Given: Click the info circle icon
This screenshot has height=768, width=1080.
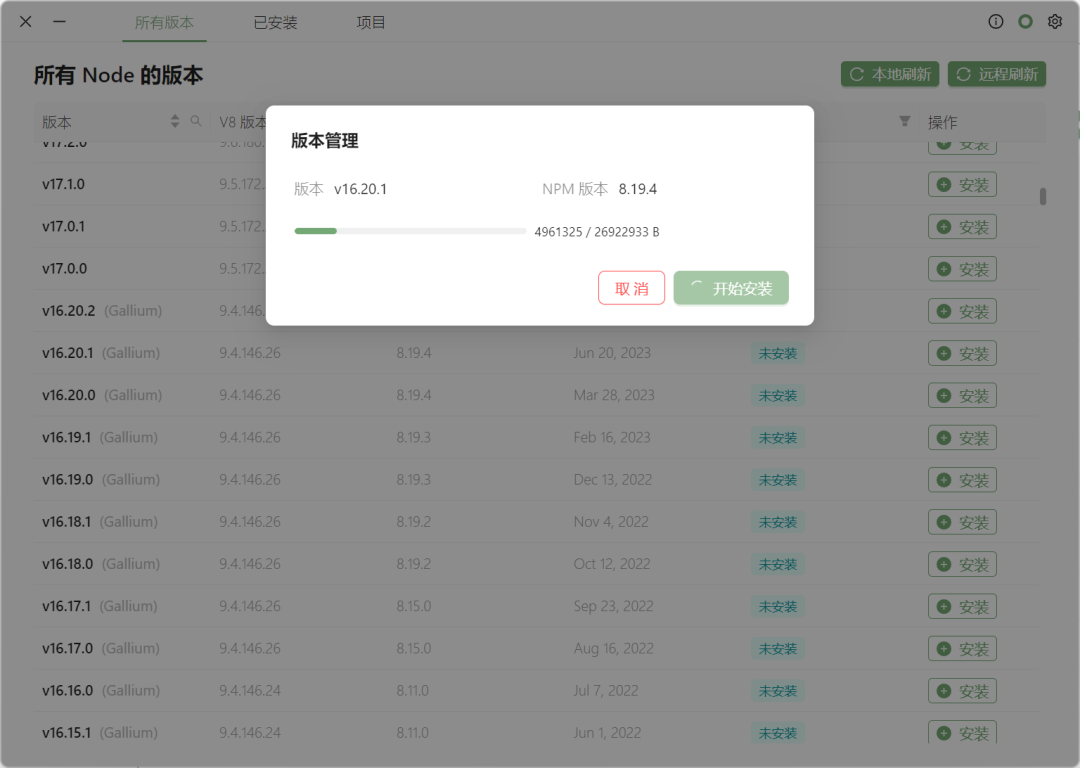Looking at the screenshot, I should tap(995, 21).
